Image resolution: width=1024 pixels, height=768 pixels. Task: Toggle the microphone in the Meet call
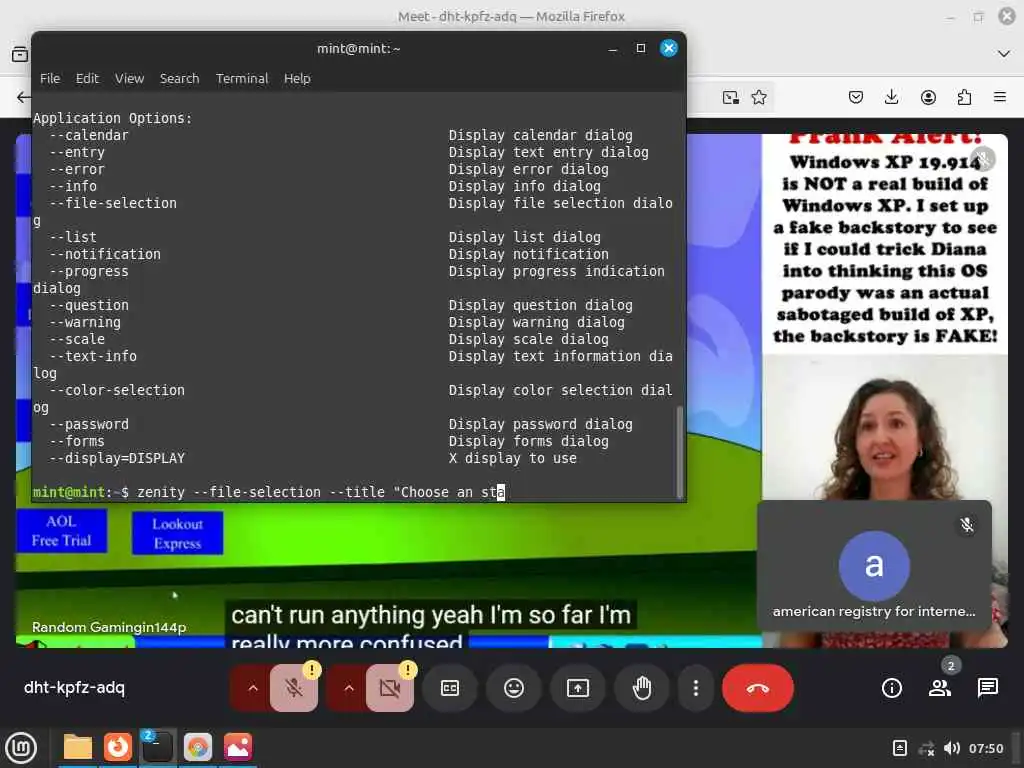point(294,688)
